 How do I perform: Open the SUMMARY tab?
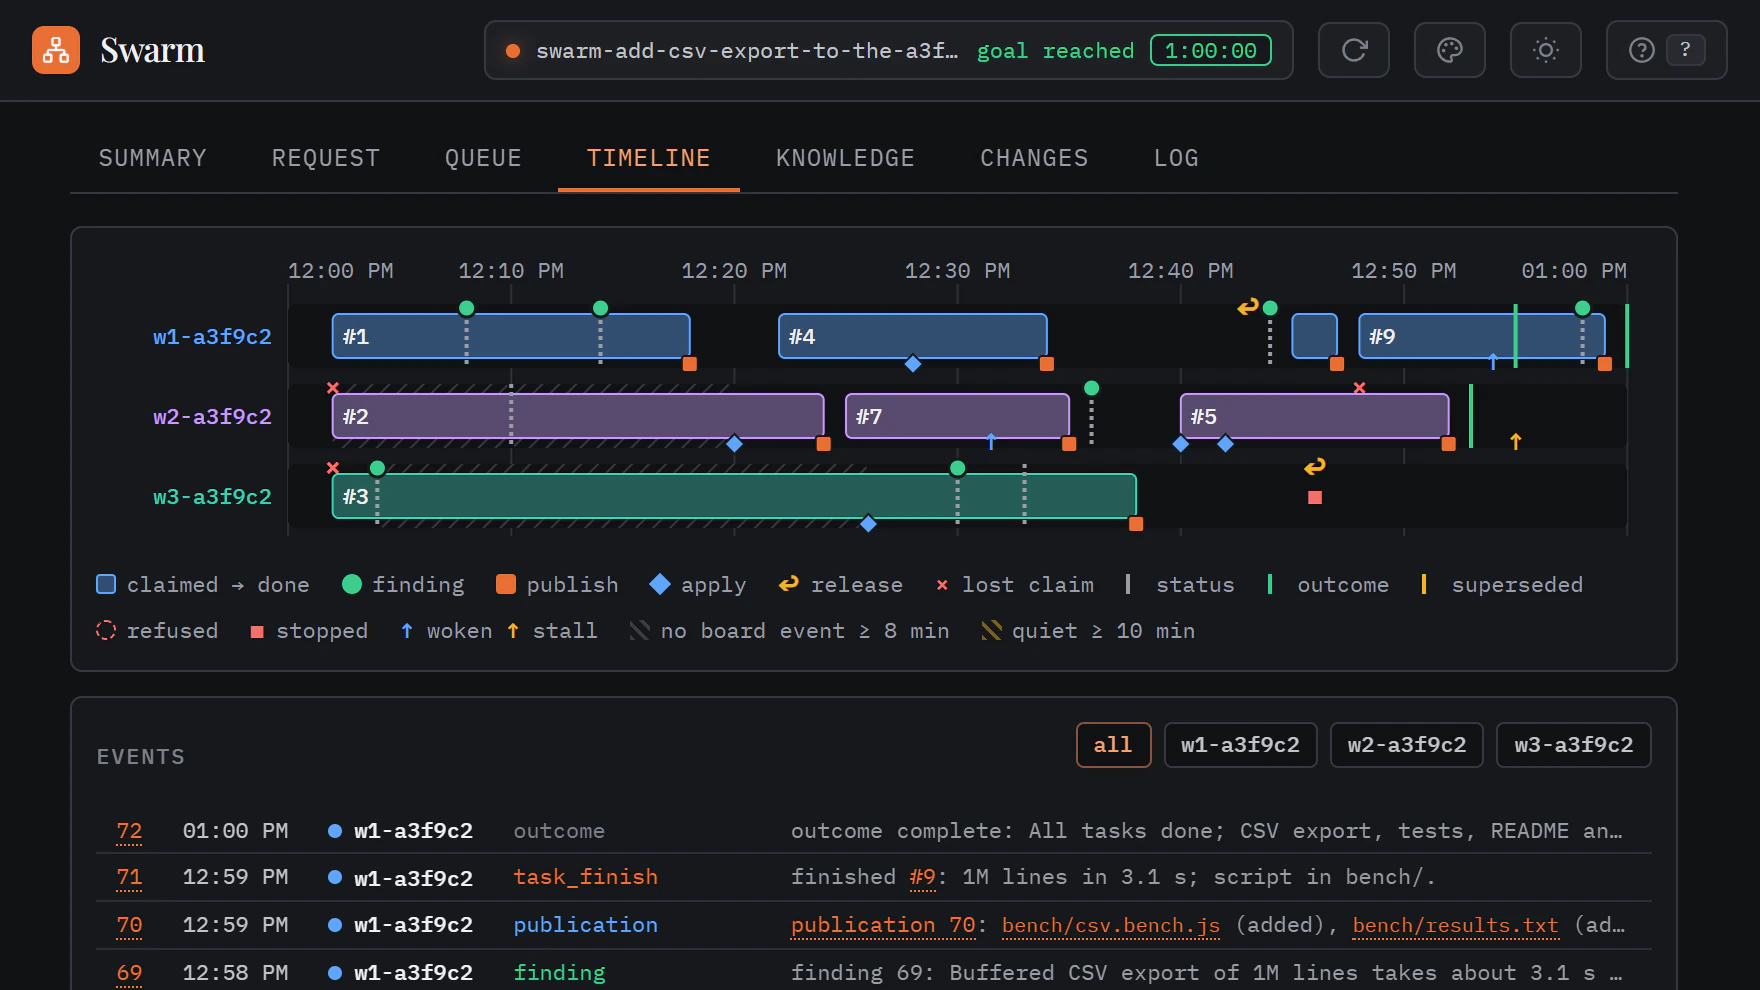click(152, 158)
